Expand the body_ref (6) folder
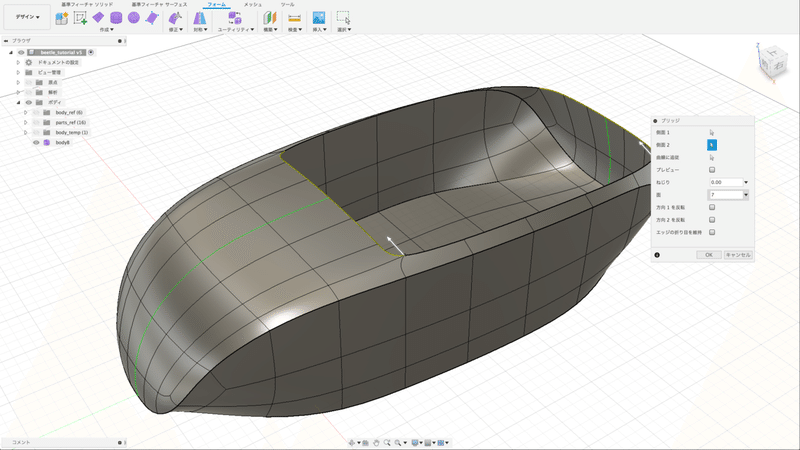This screenshot has height=450, width=800. click(x=25, y=112)
